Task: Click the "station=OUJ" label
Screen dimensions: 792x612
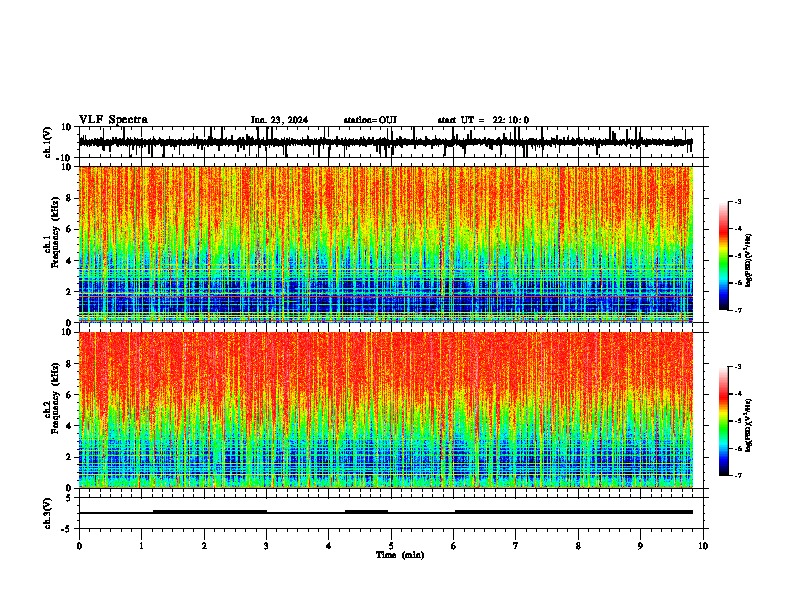Action: click(x=370, y=120)
